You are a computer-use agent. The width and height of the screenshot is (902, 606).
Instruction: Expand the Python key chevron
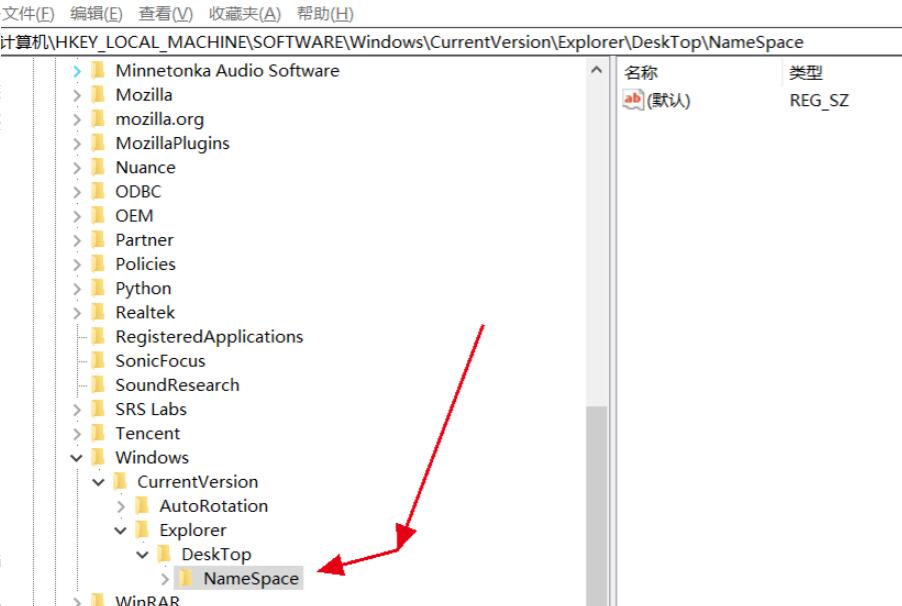coord(77,289)
